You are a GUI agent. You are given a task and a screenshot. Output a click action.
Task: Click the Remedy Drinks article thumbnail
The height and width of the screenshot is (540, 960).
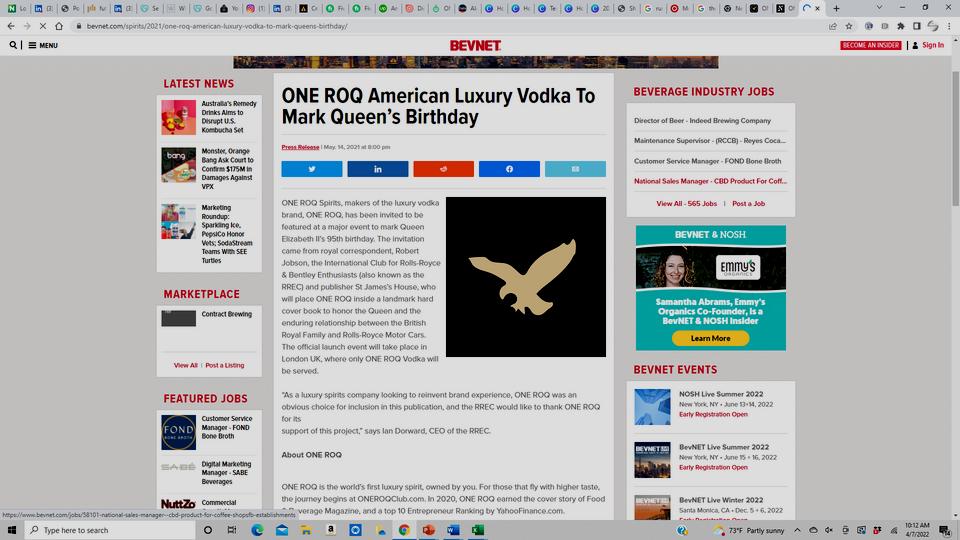(x=179, y=117)
